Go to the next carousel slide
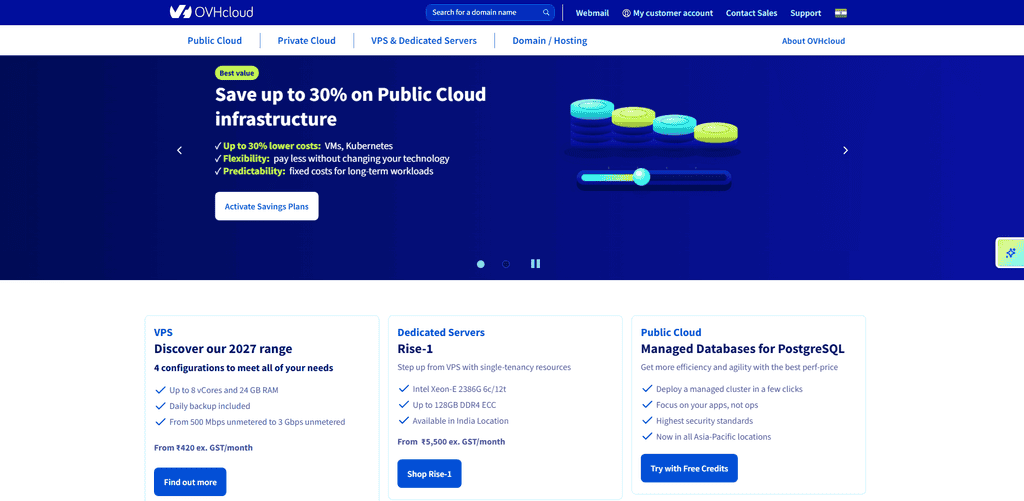The image size is (1024, 501). click(845, 150)
